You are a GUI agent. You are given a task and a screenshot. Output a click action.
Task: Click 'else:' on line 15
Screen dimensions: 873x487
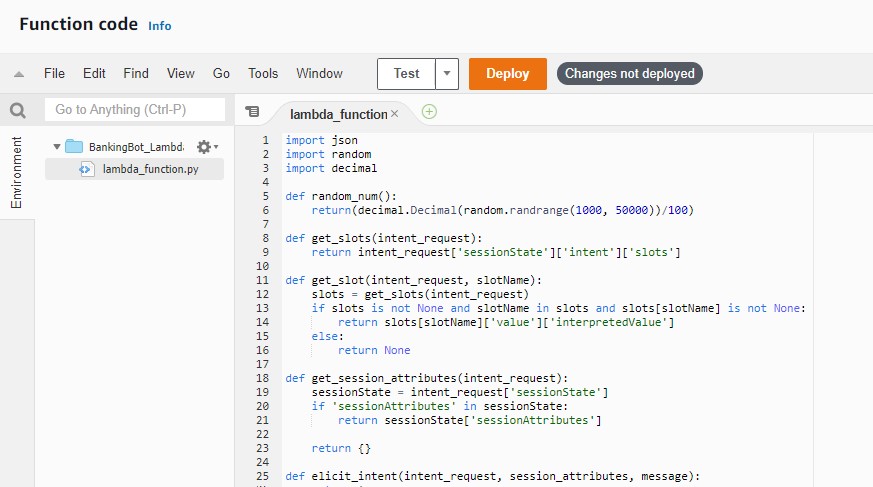(328, 336)
